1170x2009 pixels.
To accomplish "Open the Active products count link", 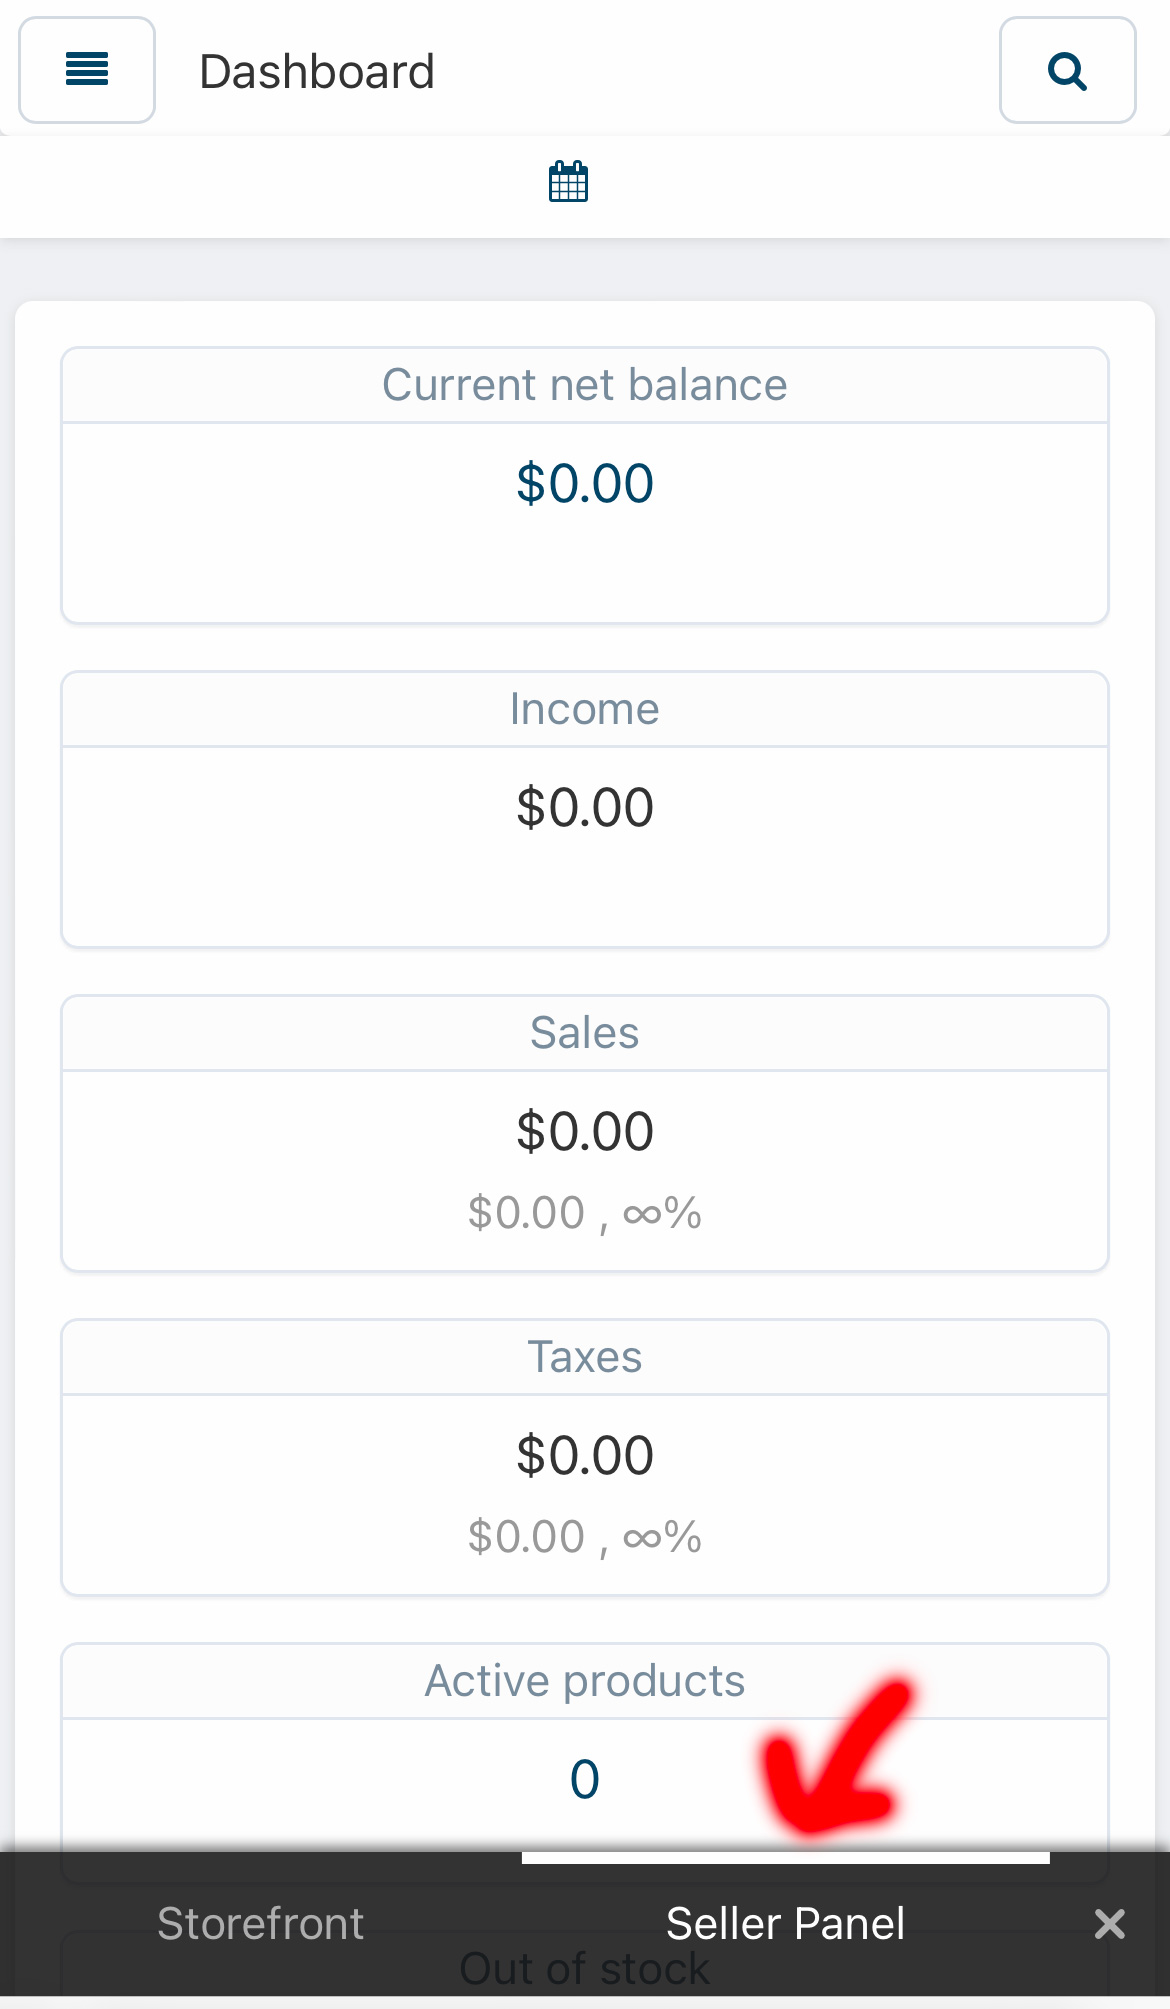I will 585,1780.
